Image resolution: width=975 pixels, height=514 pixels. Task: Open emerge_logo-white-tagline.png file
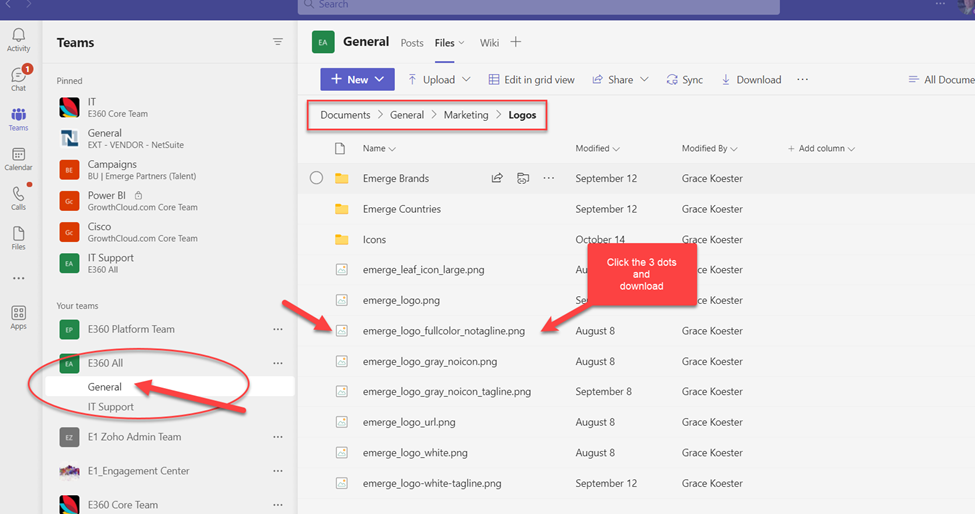[x=432, y=483]
